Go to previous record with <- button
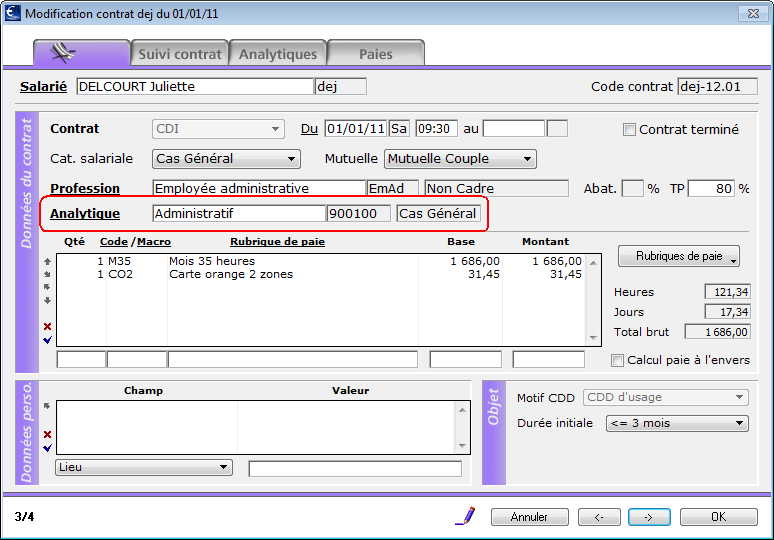774x540 pixels. 599,517
